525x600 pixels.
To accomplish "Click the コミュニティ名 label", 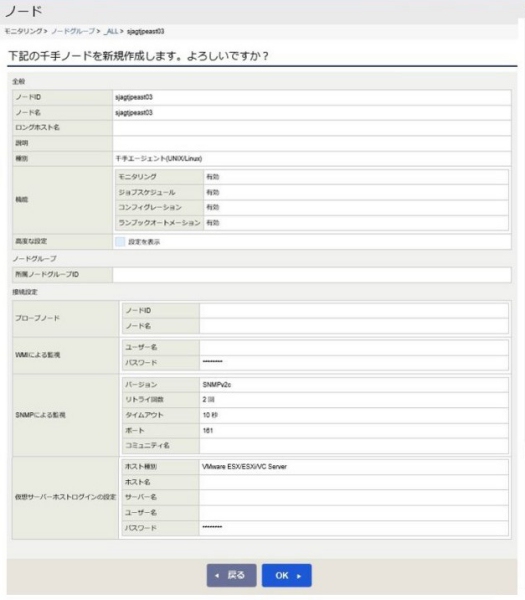I will [147, 445].
